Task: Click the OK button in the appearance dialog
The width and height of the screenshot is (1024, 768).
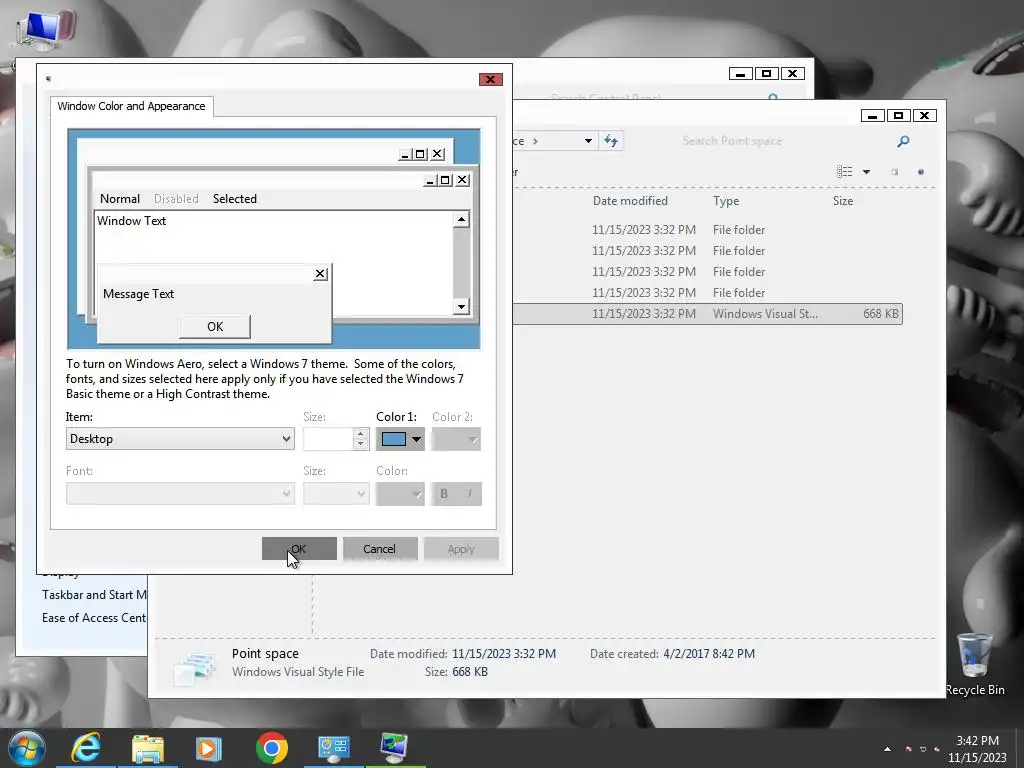Action: pyautogui.click(x=299, y=549)
